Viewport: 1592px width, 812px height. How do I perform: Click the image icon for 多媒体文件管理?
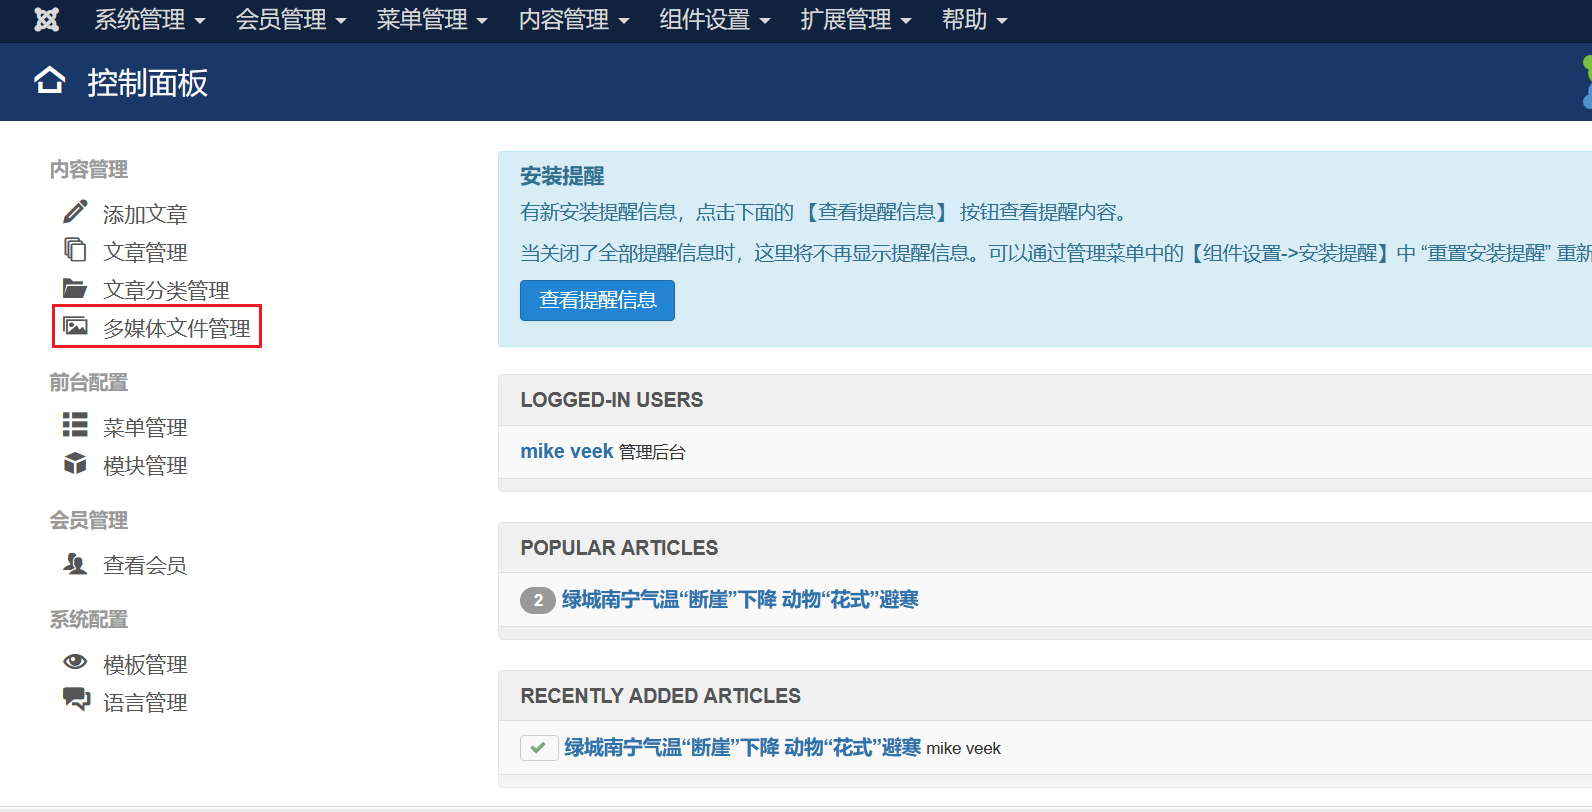[x=75, y=326]
